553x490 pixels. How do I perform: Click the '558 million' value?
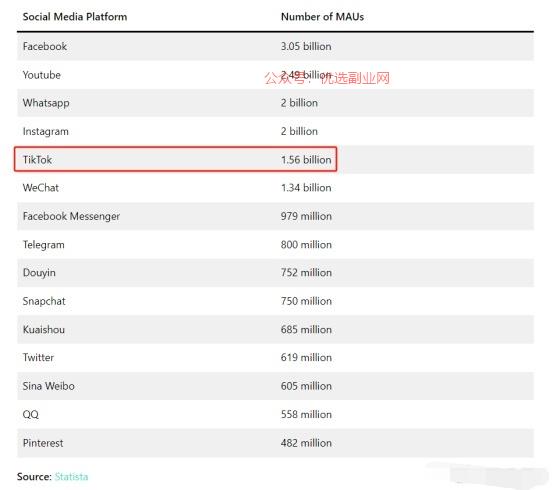306,415
